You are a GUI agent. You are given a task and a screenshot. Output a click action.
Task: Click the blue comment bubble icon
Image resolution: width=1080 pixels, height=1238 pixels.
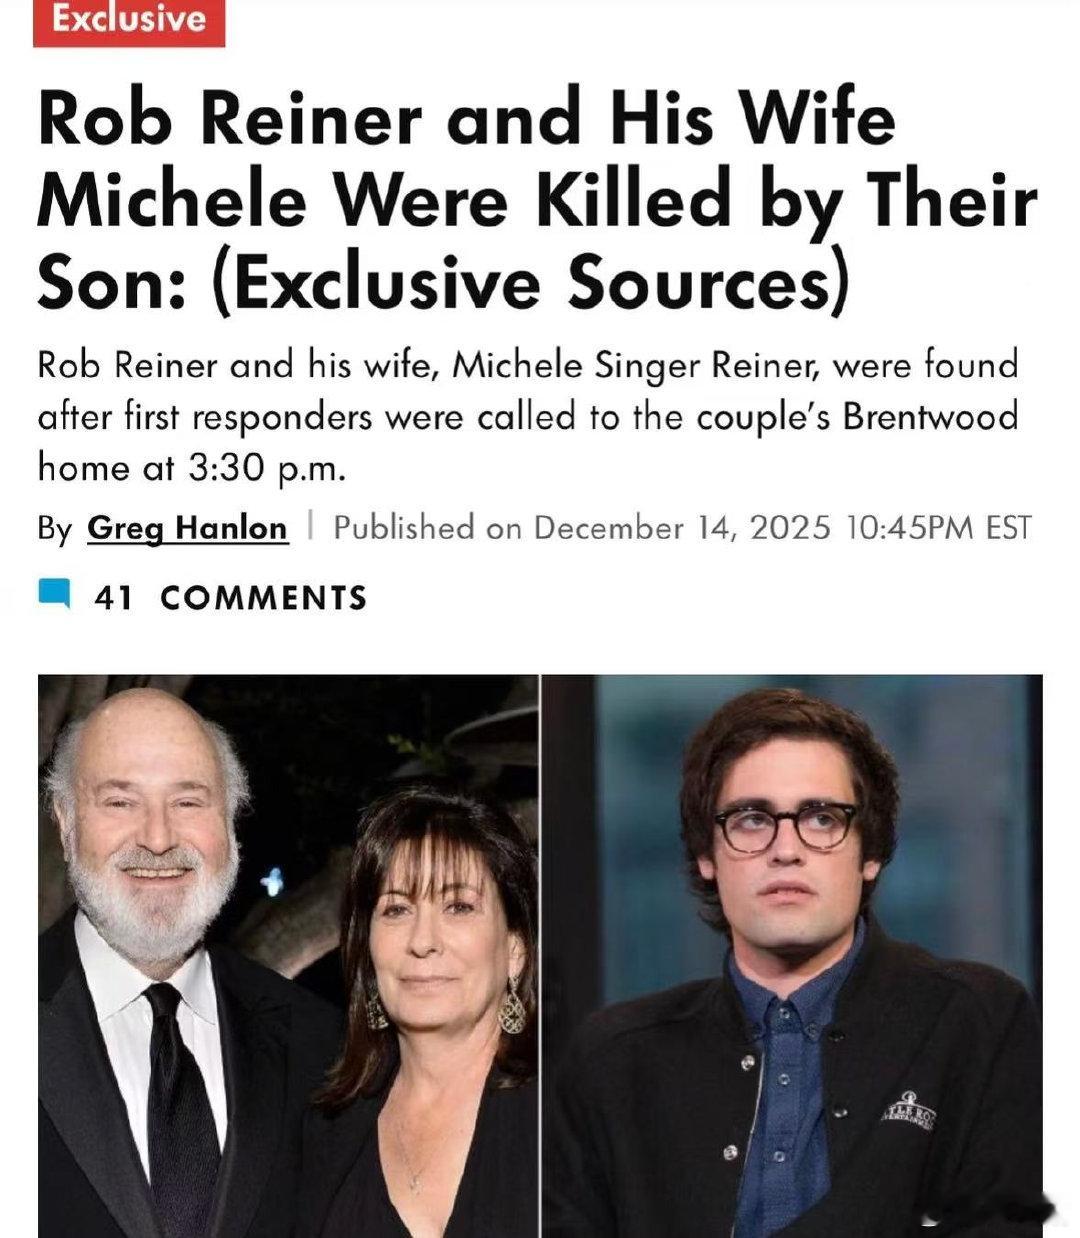click(55, 594)
